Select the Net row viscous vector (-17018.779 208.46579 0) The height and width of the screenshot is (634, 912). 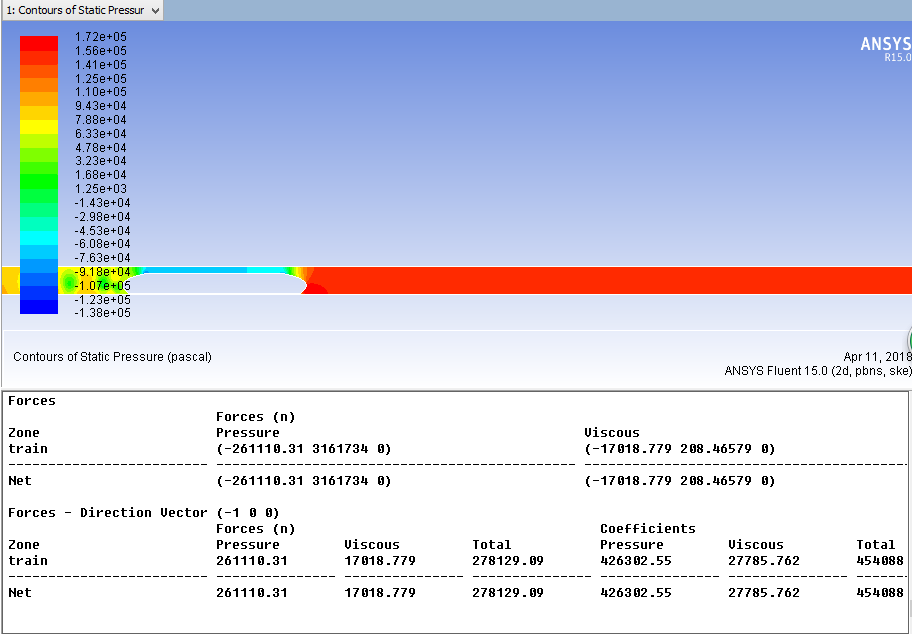(679, 481)
